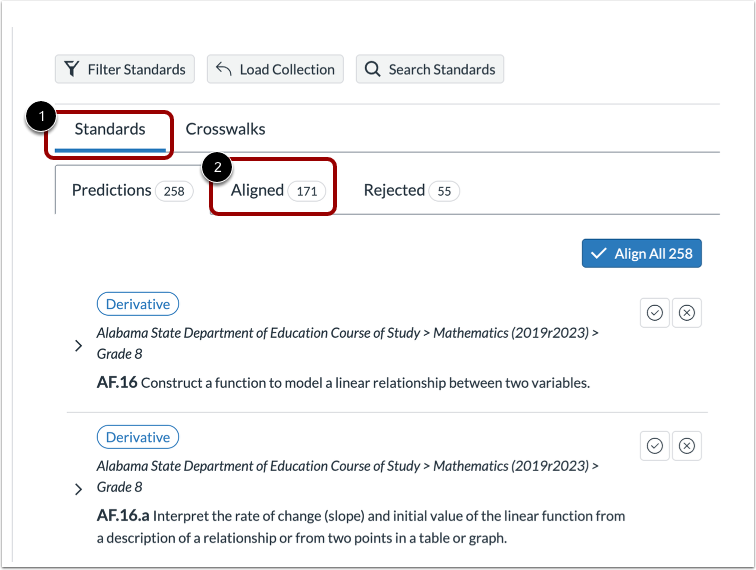Image resolution: width=756 pixels, height=570 pixels.
Task: Reject AF.16 standard with X icon
Action: [687, 313]
